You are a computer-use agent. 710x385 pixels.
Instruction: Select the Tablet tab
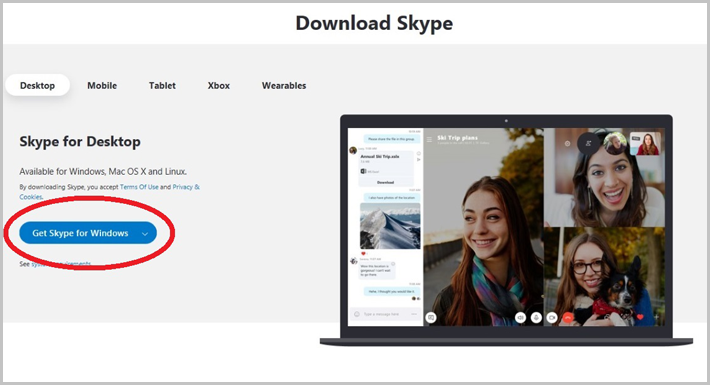click(162, 85)
